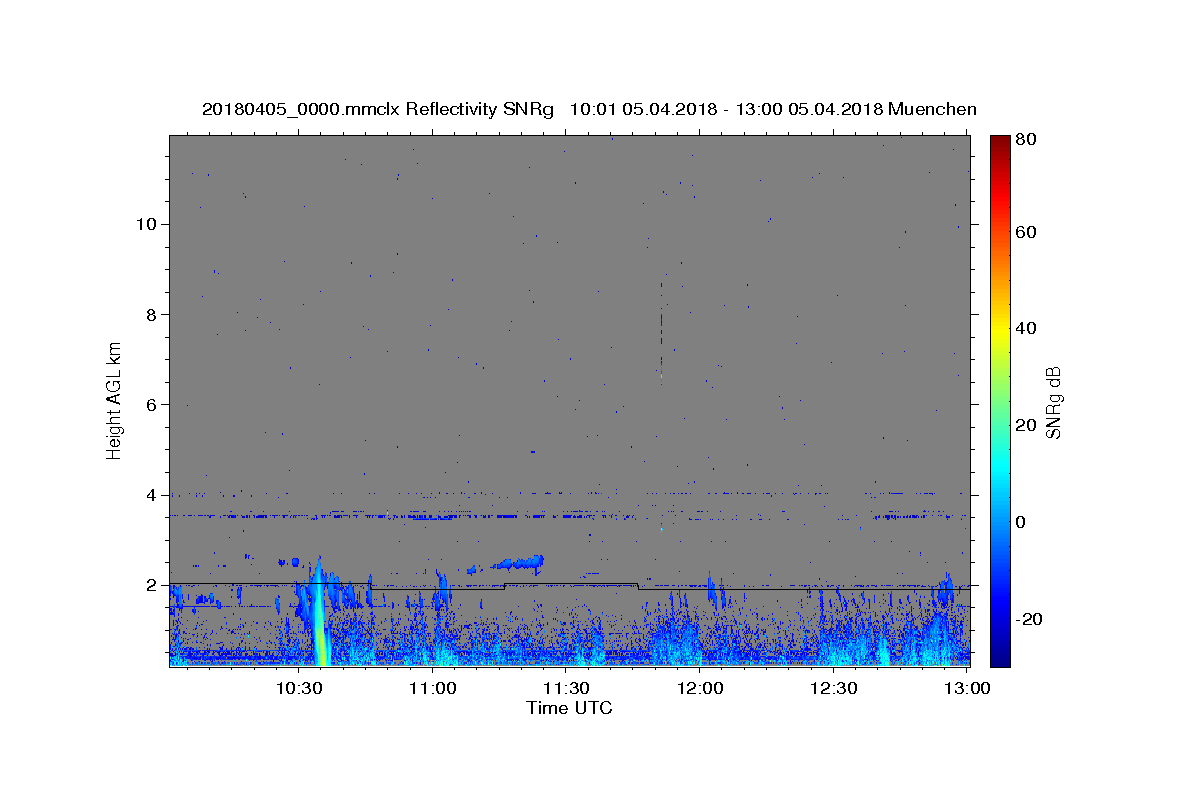The height and width of the screenshot is (800, 1200).
Task: Click the 12:00 time tick label
Action: point(700,688)
